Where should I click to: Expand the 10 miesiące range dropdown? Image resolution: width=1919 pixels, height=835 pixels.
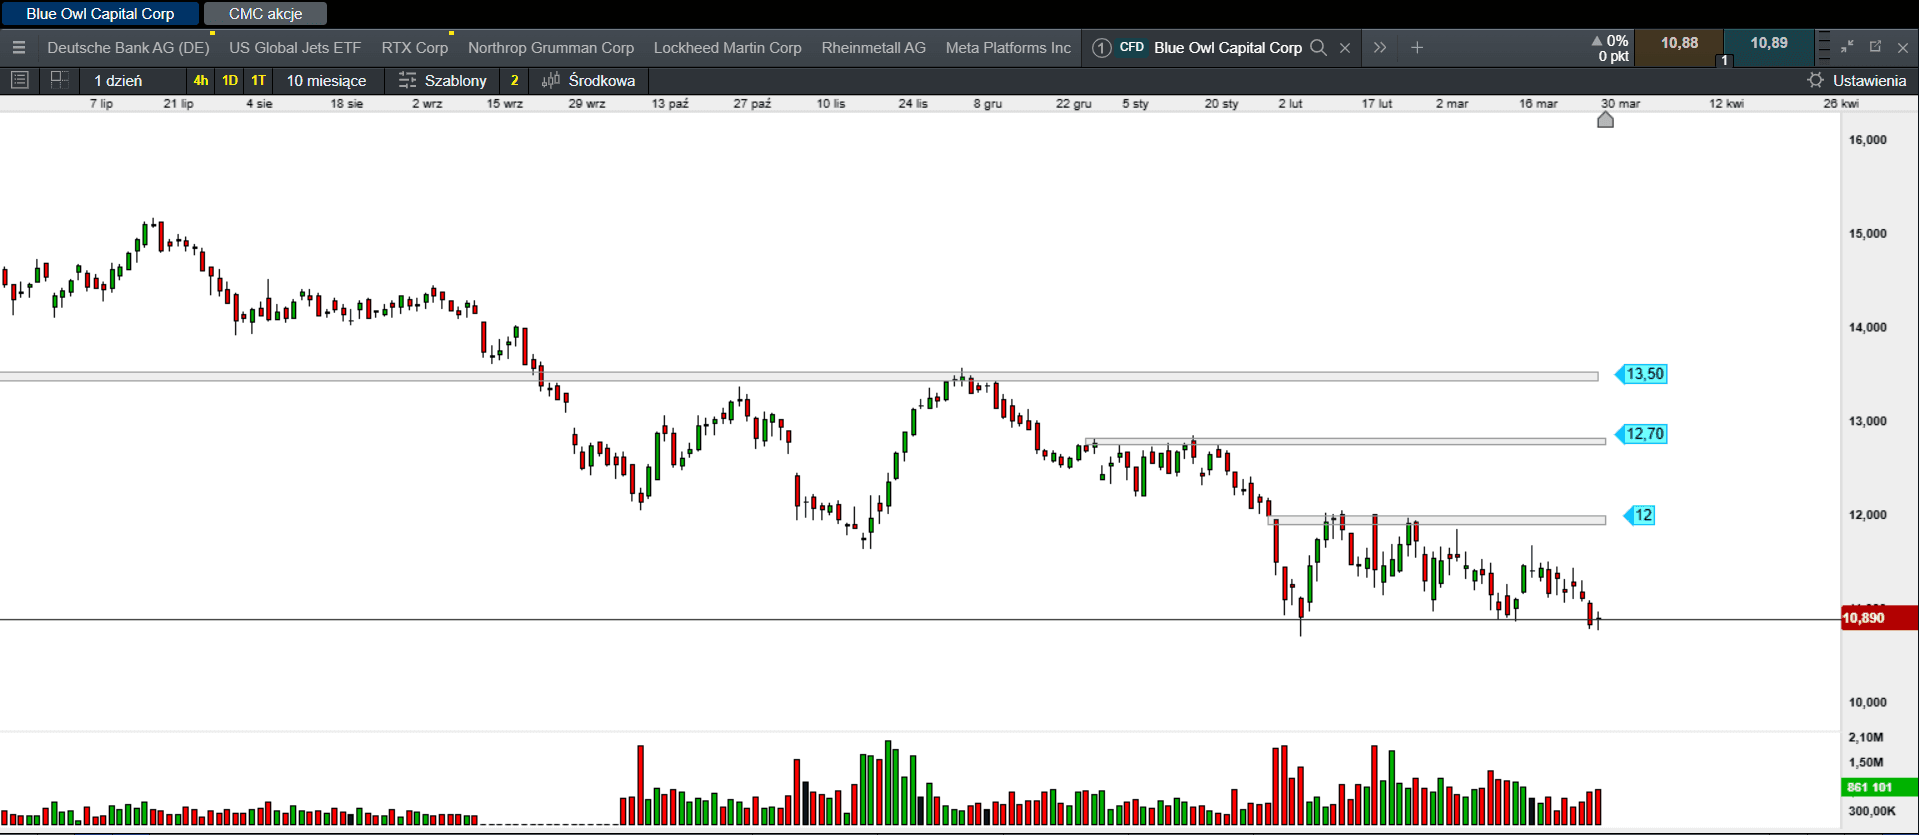coord(326,80)
